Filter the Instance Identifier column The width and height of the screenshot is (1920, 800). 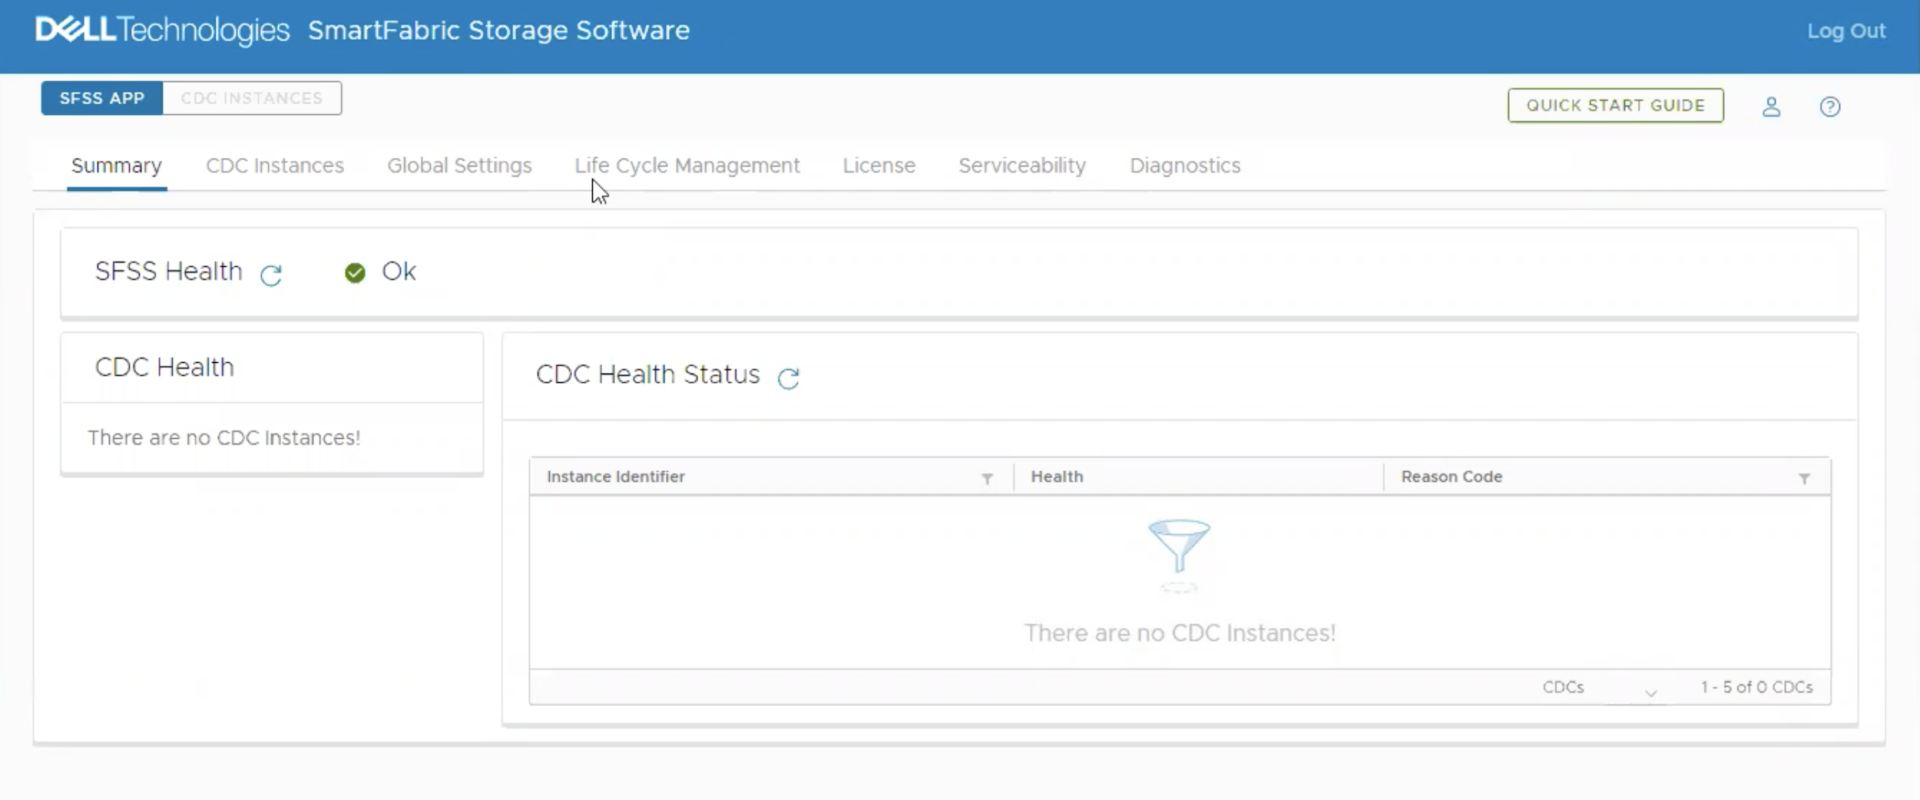[x=987, y=479]
